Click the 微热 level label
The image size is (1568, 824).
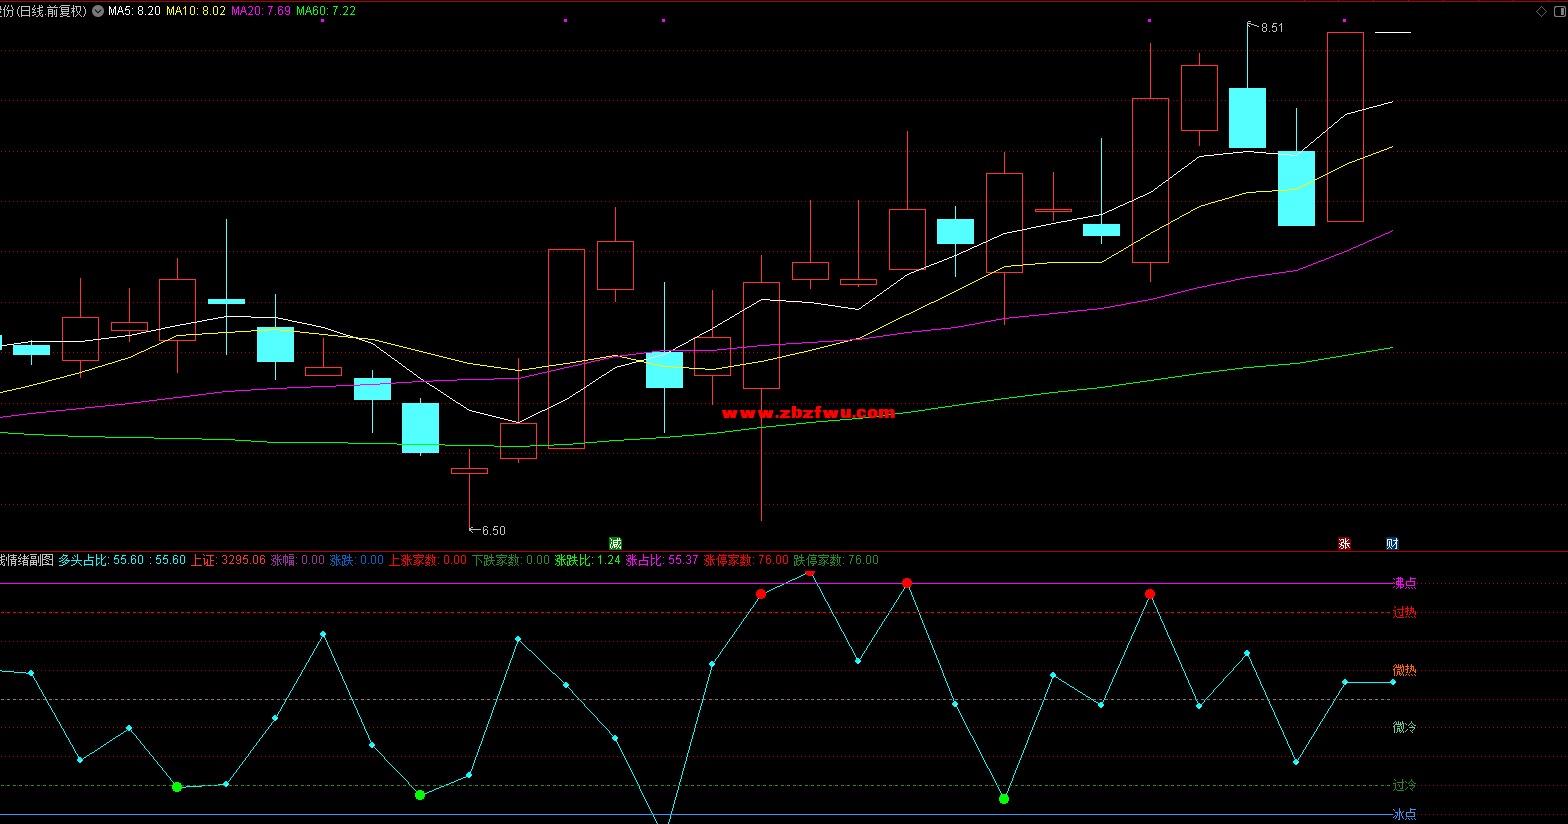tap(1404, 670)
